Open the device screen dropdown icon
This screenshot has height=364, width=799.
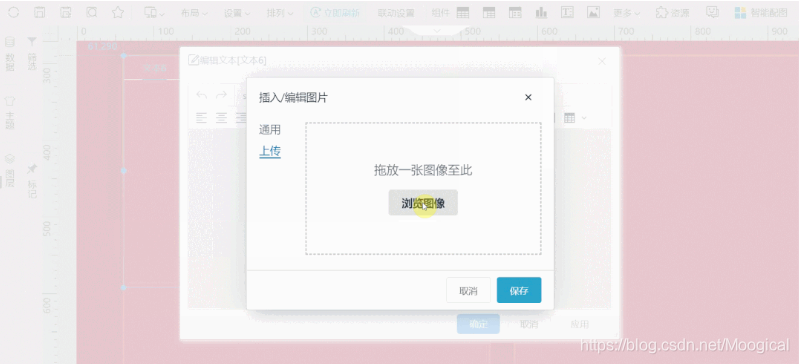click(x=154, y=13)
